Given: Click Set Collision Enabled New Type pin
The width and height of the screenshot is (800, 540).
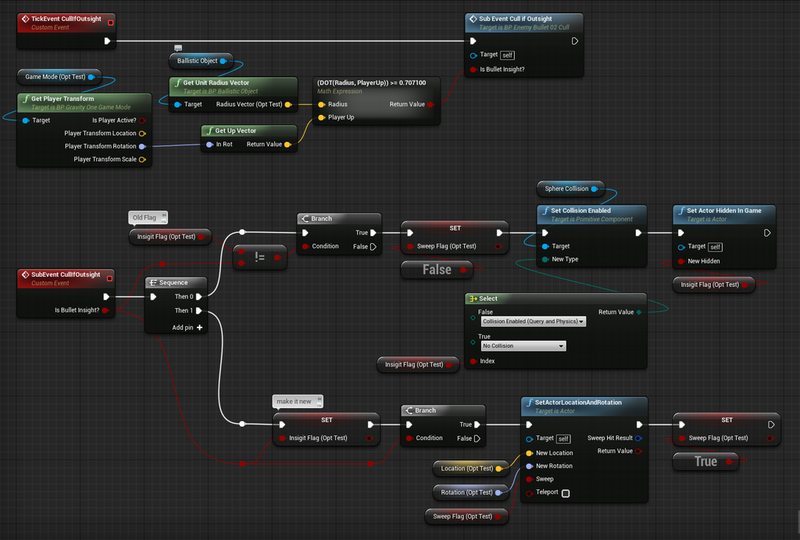Looking at the screenshot, I should pos(545,259).
